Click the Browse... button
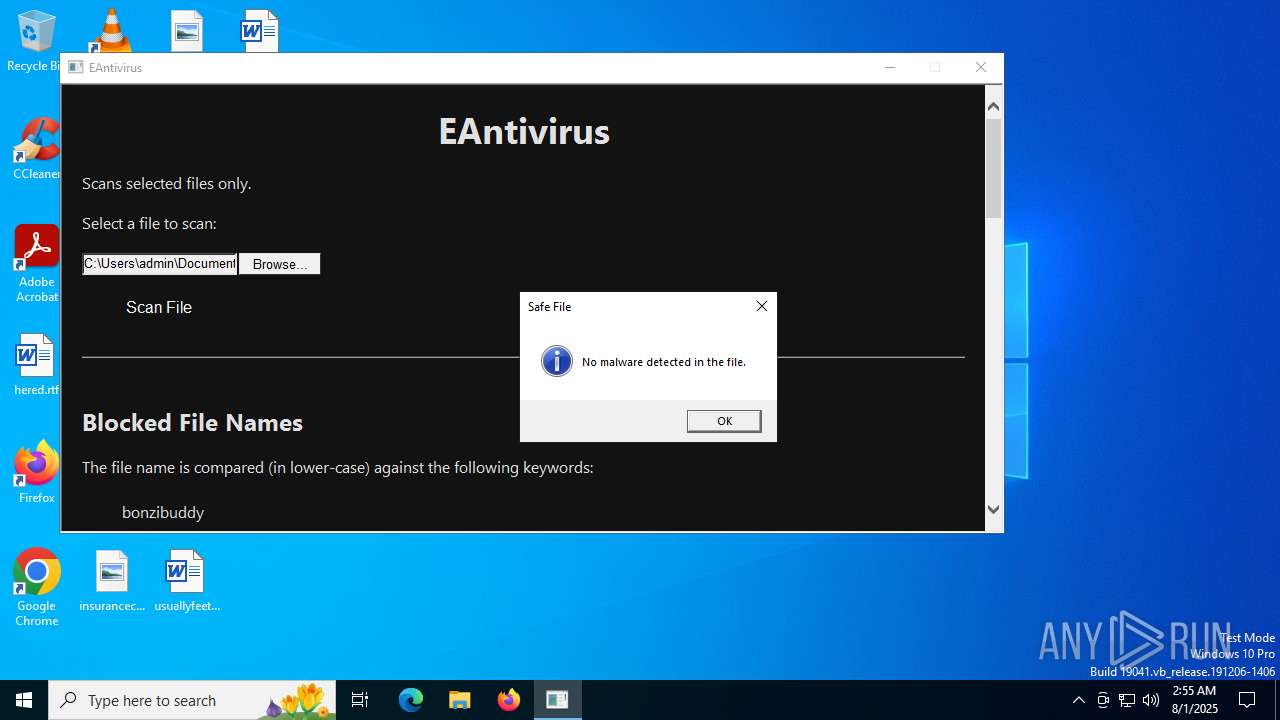 pos(279,264)
